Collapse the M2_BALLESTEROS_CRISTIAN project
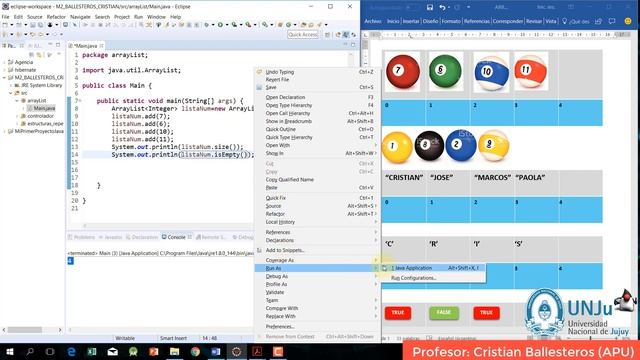 tap(4, 78)
